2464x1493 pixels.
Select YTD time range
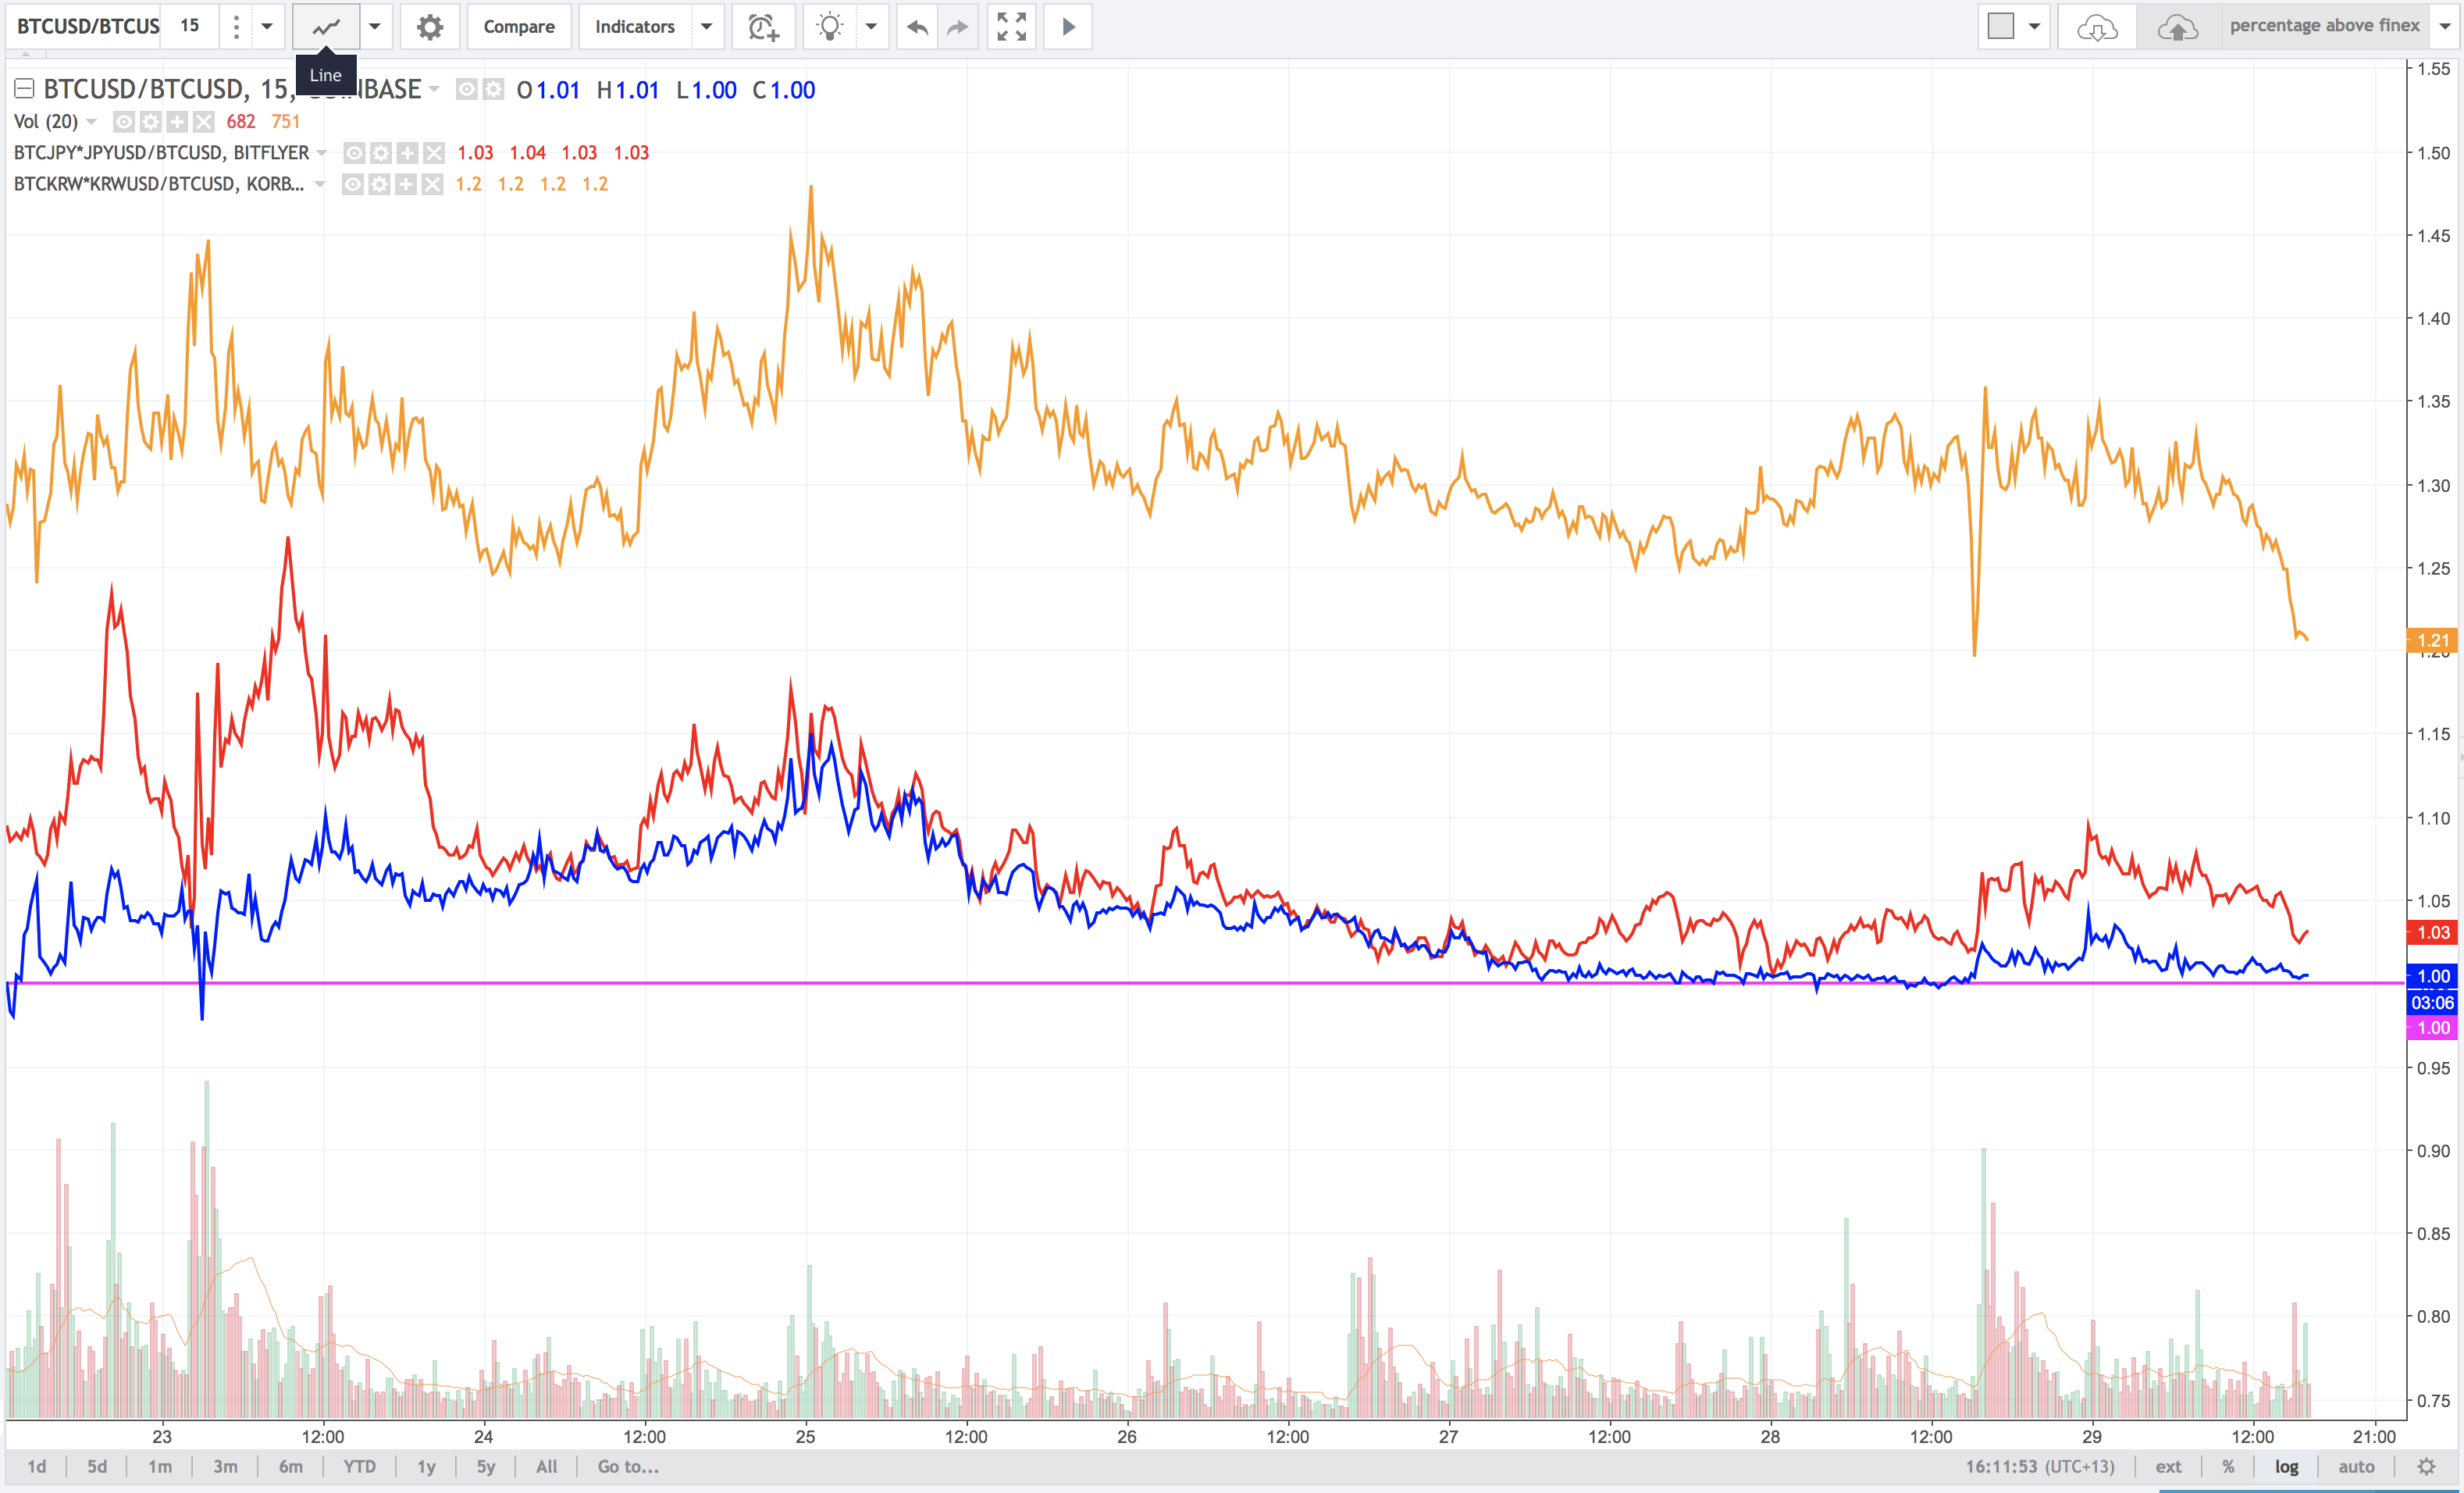[x=360, y=1466]
